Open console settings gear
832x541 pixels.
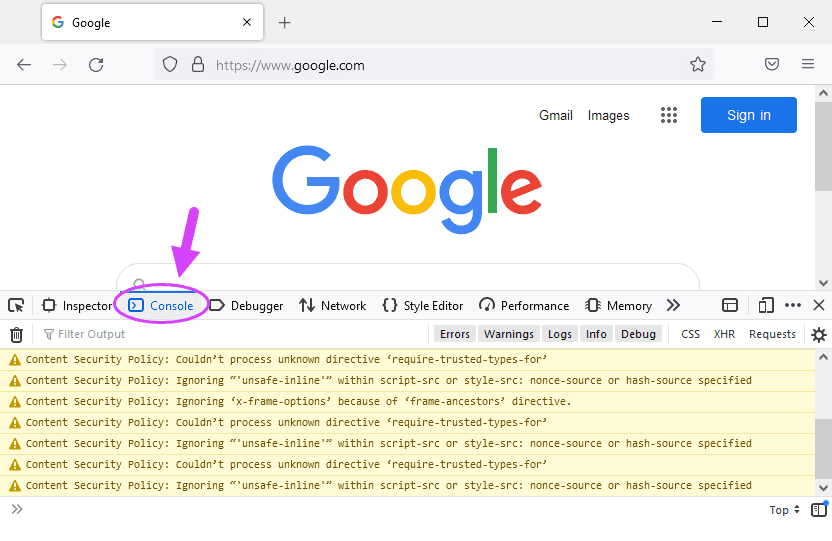[819, 335]
